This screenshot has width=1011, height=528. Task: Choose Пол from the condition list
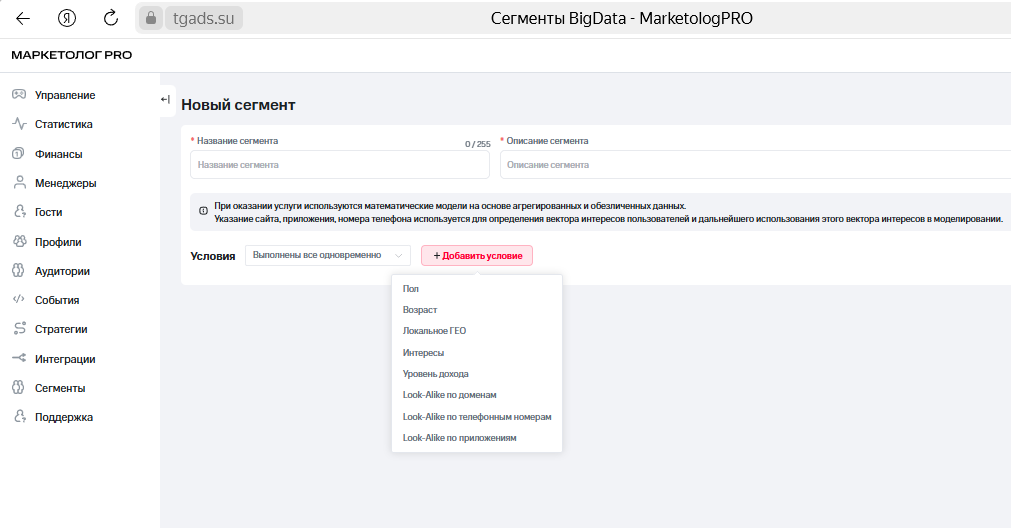click(411, 289)
